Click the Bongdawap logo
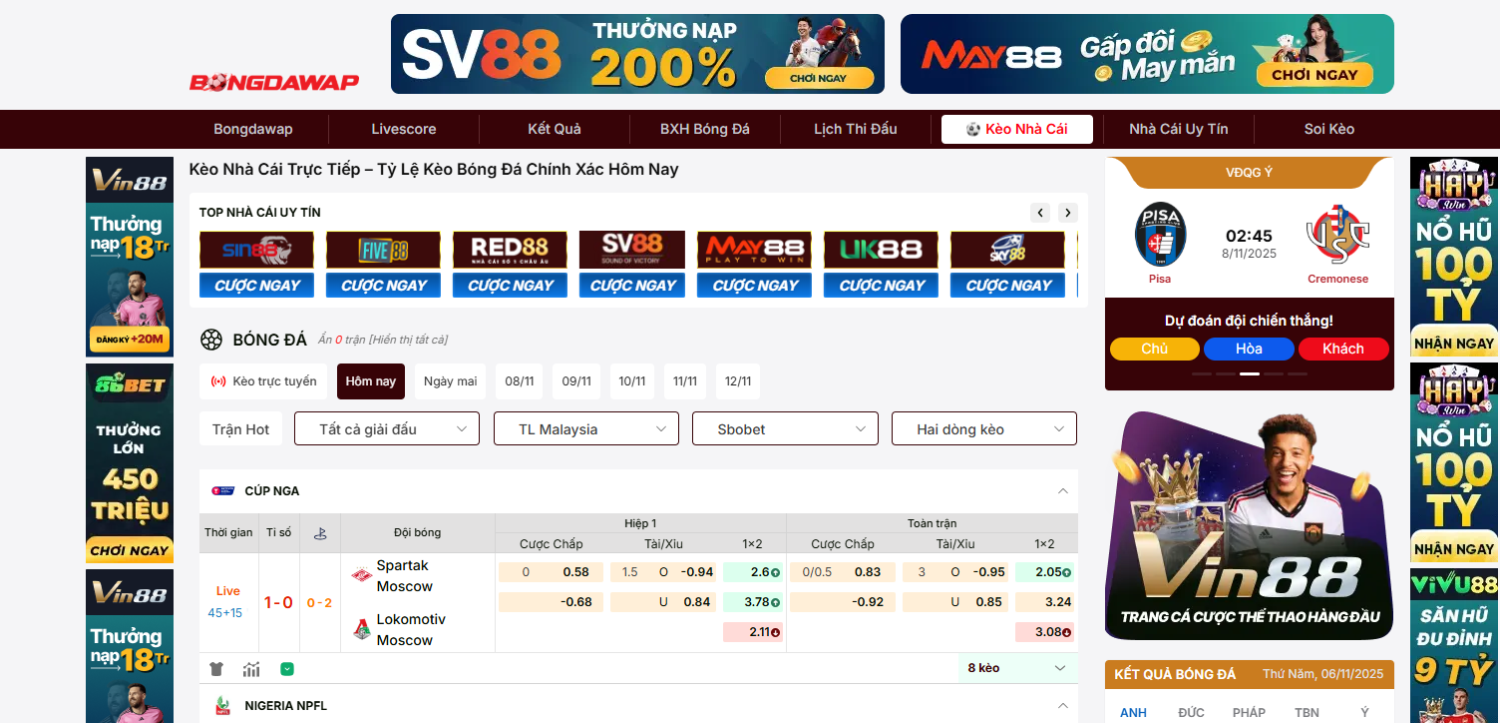The width and height of the screenshot is (1500, 723). [x=274, y=82]
